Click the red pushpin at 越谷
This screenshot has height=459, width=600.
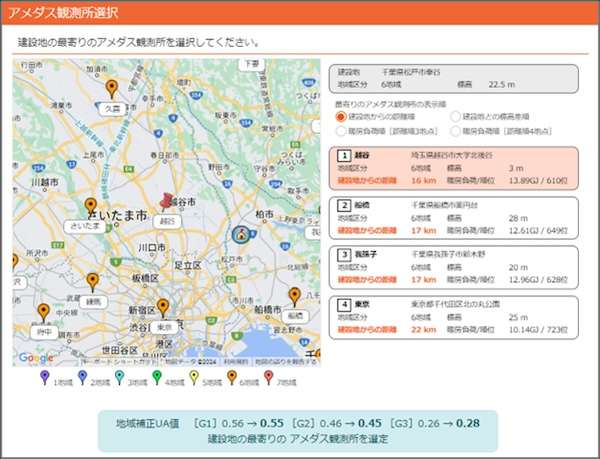(x=166, y=202)
